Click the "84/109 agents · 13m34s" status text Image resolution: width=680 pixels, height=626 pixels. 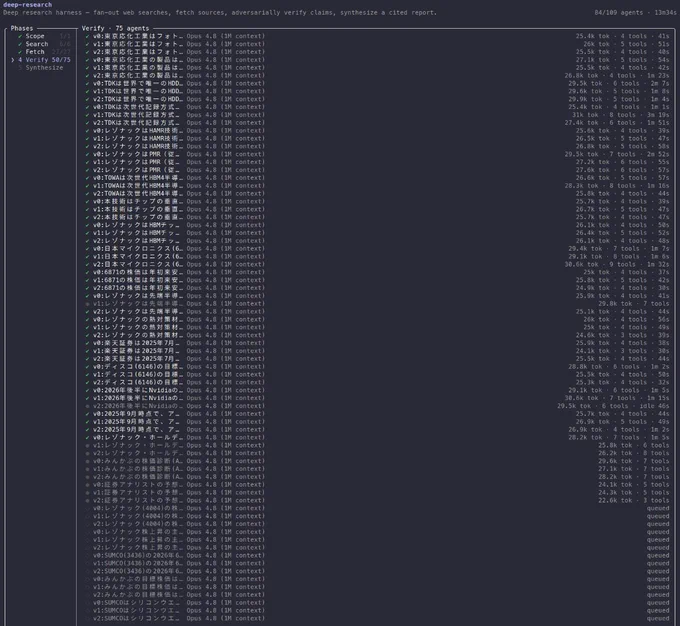point(635,13)
